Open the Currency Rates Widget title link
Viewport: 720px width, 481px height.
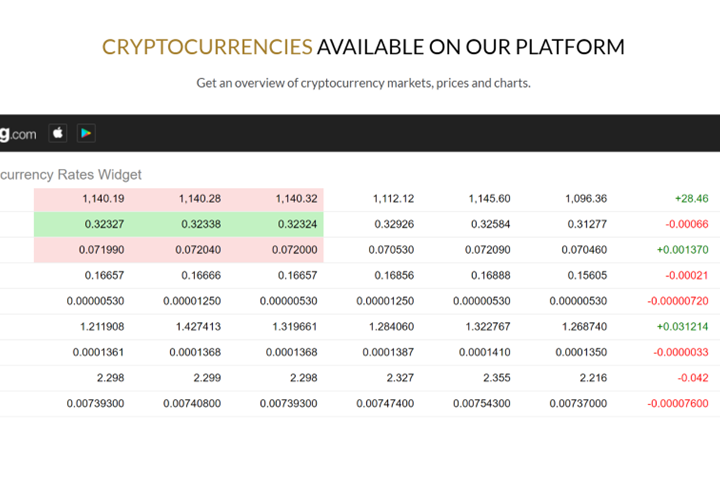tap(71, 174)
